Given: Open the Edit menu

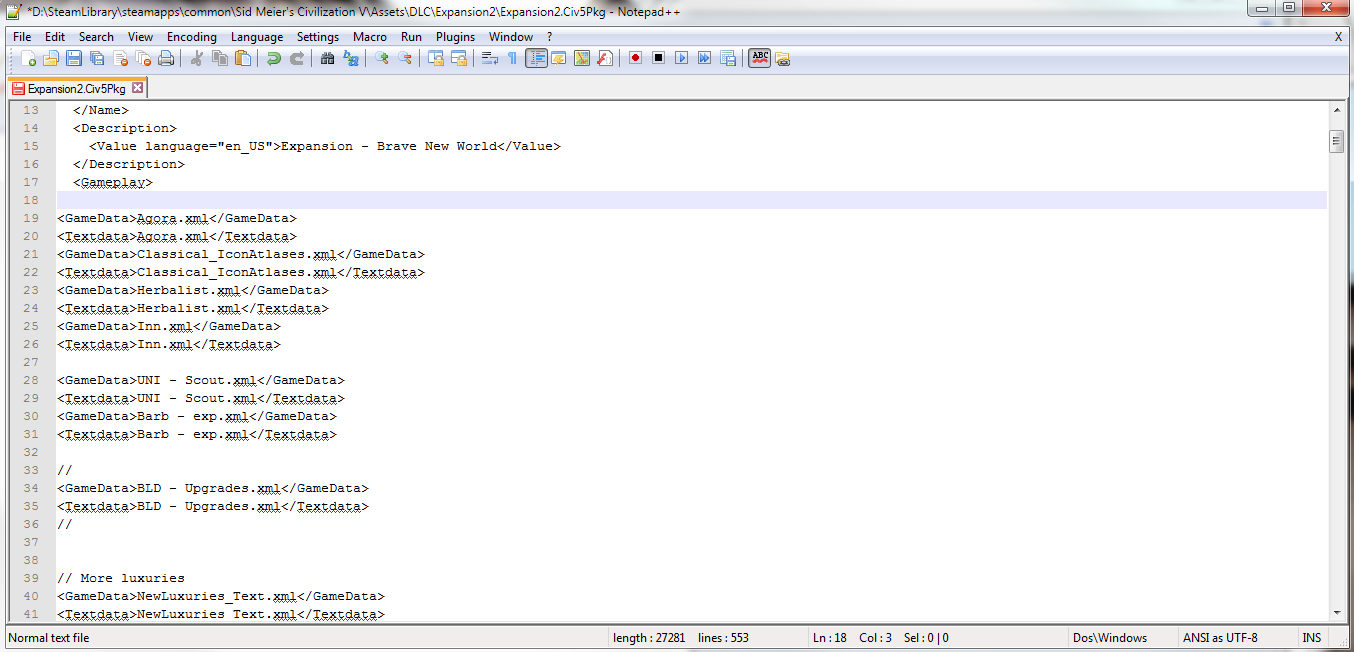Looking at the screenshot, I should [55, 37].
